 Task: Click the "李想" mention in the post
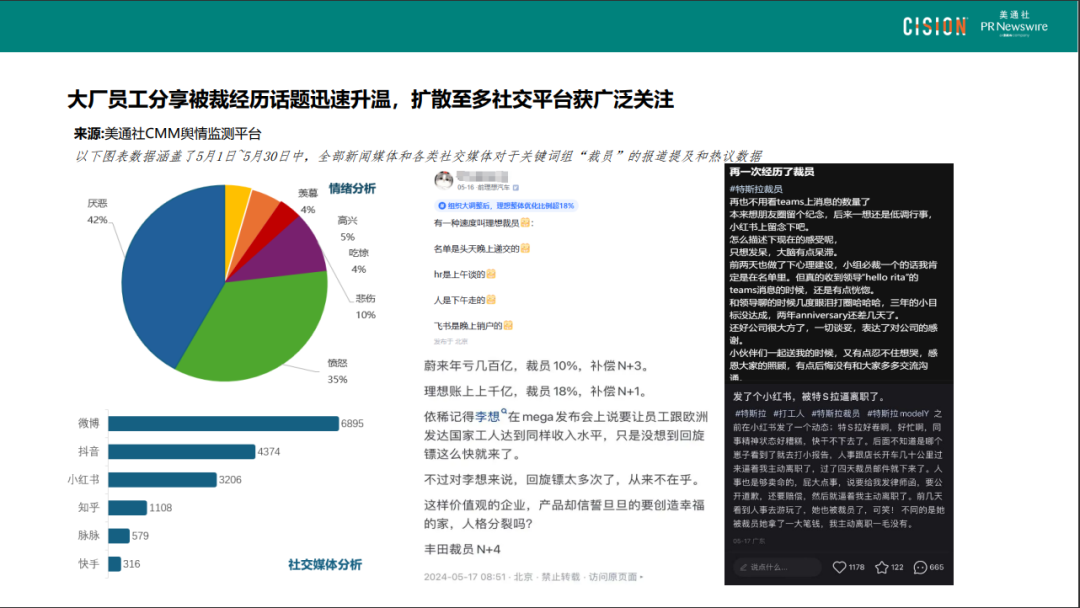[x=488, y=418]
